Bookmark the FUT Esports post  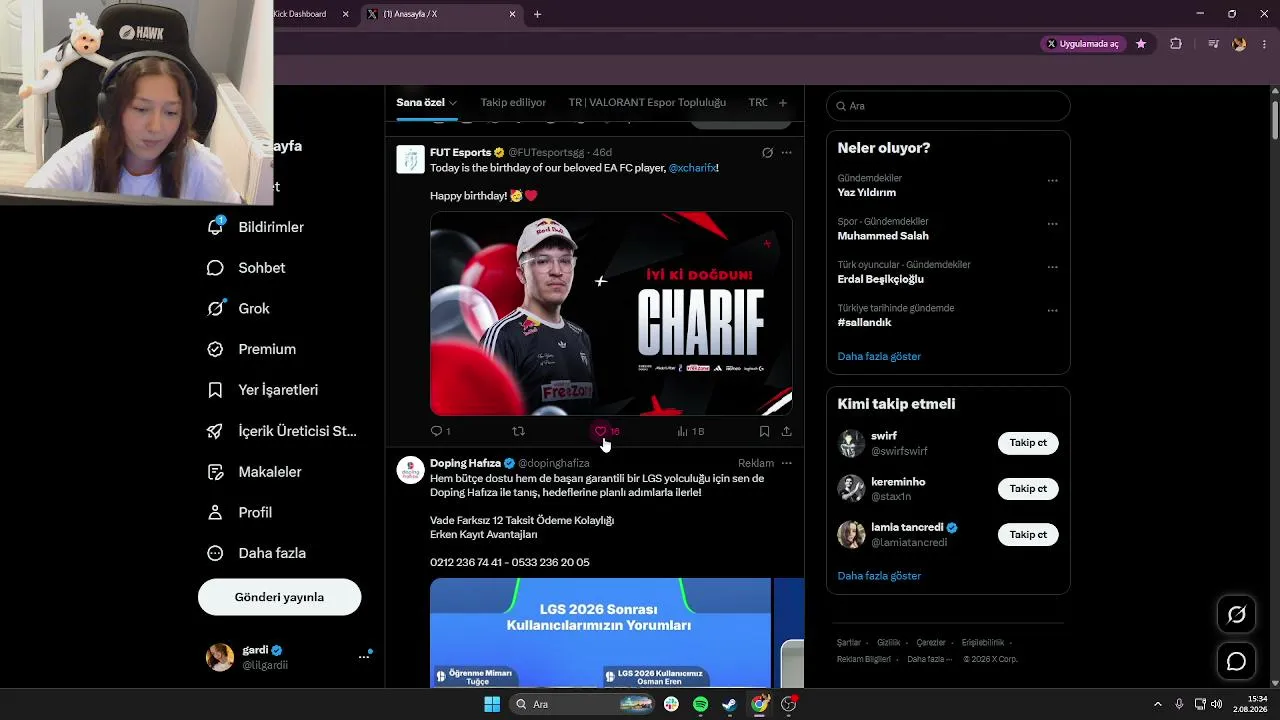[x=764, y=431]
